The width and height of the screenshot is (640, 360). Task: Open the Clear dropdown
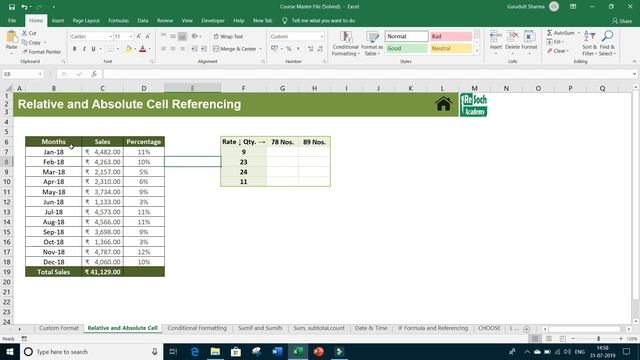point(558,51)
